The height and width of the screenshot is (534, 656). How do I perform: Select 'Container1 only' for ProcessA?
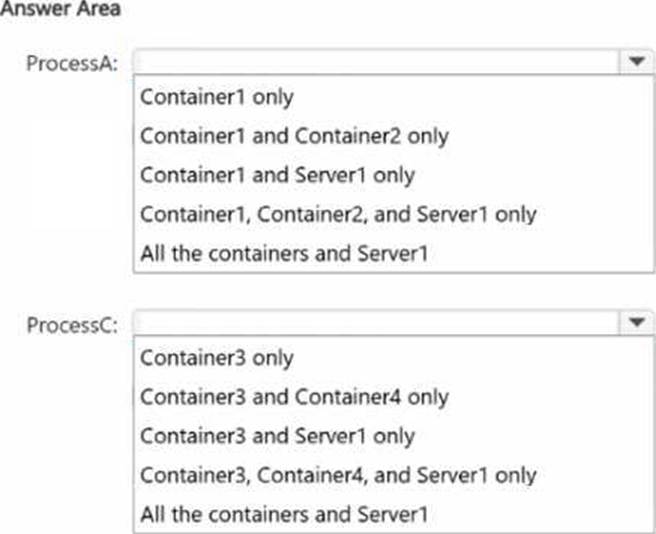[x=217, y=97]
